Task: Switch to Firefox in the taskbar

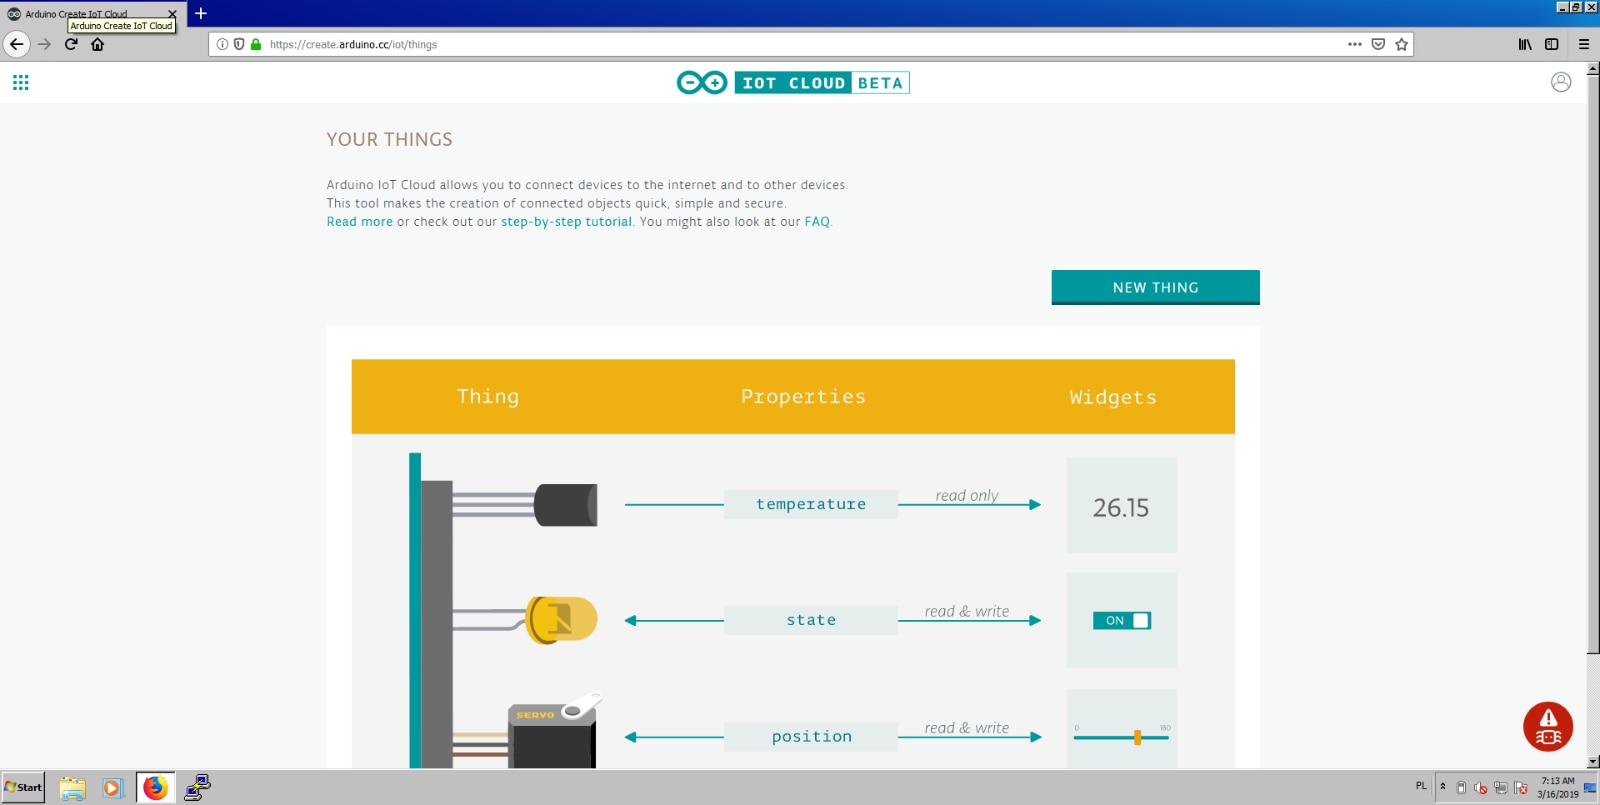Action: (155, 788)
